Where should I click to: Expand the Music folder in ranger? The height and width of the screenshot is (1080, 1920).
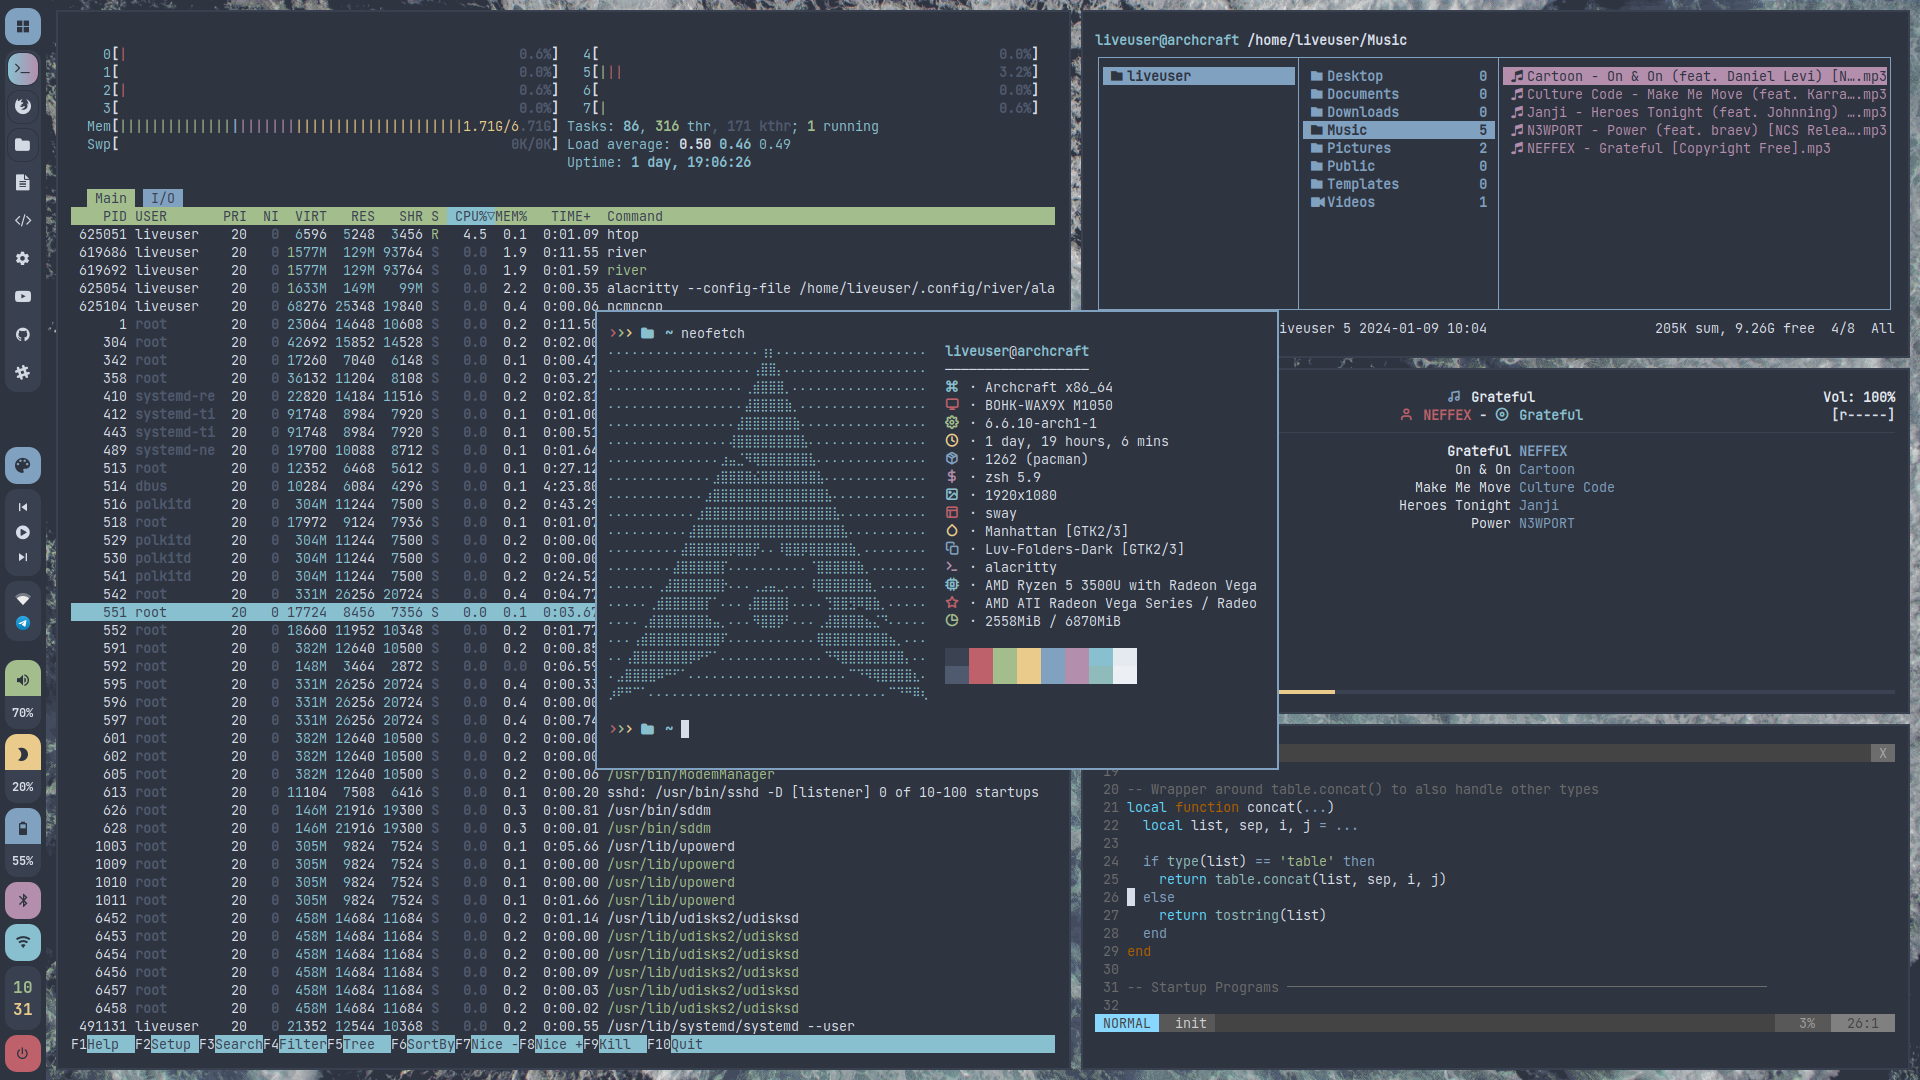1346,130
